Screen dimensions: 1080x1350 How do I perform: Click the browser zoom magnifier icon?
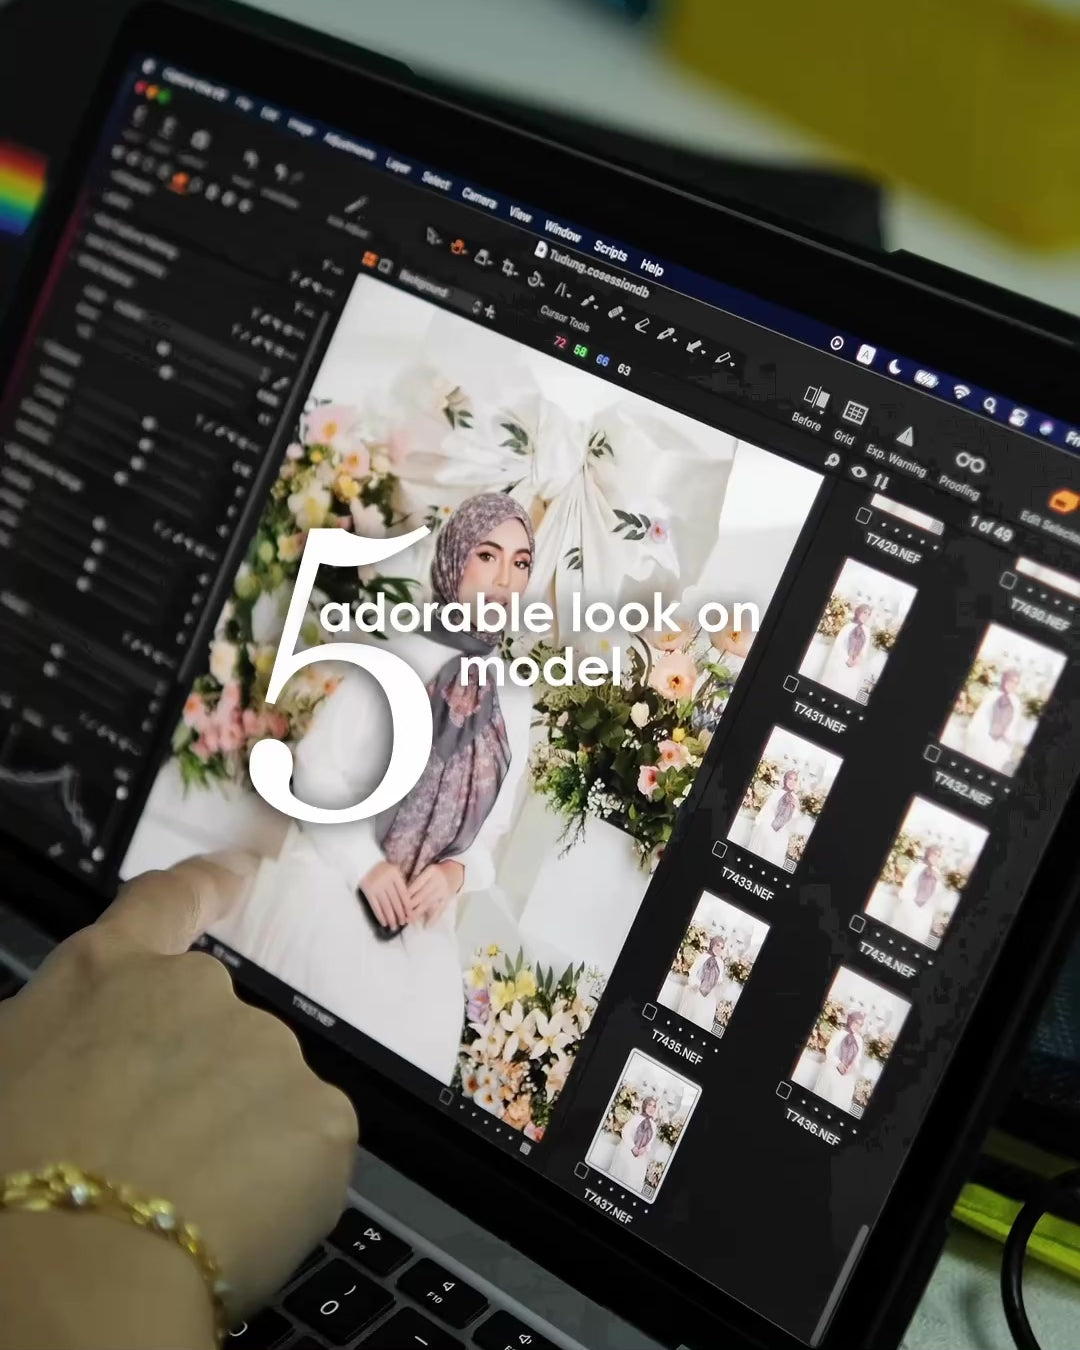(x=831, y=460)
